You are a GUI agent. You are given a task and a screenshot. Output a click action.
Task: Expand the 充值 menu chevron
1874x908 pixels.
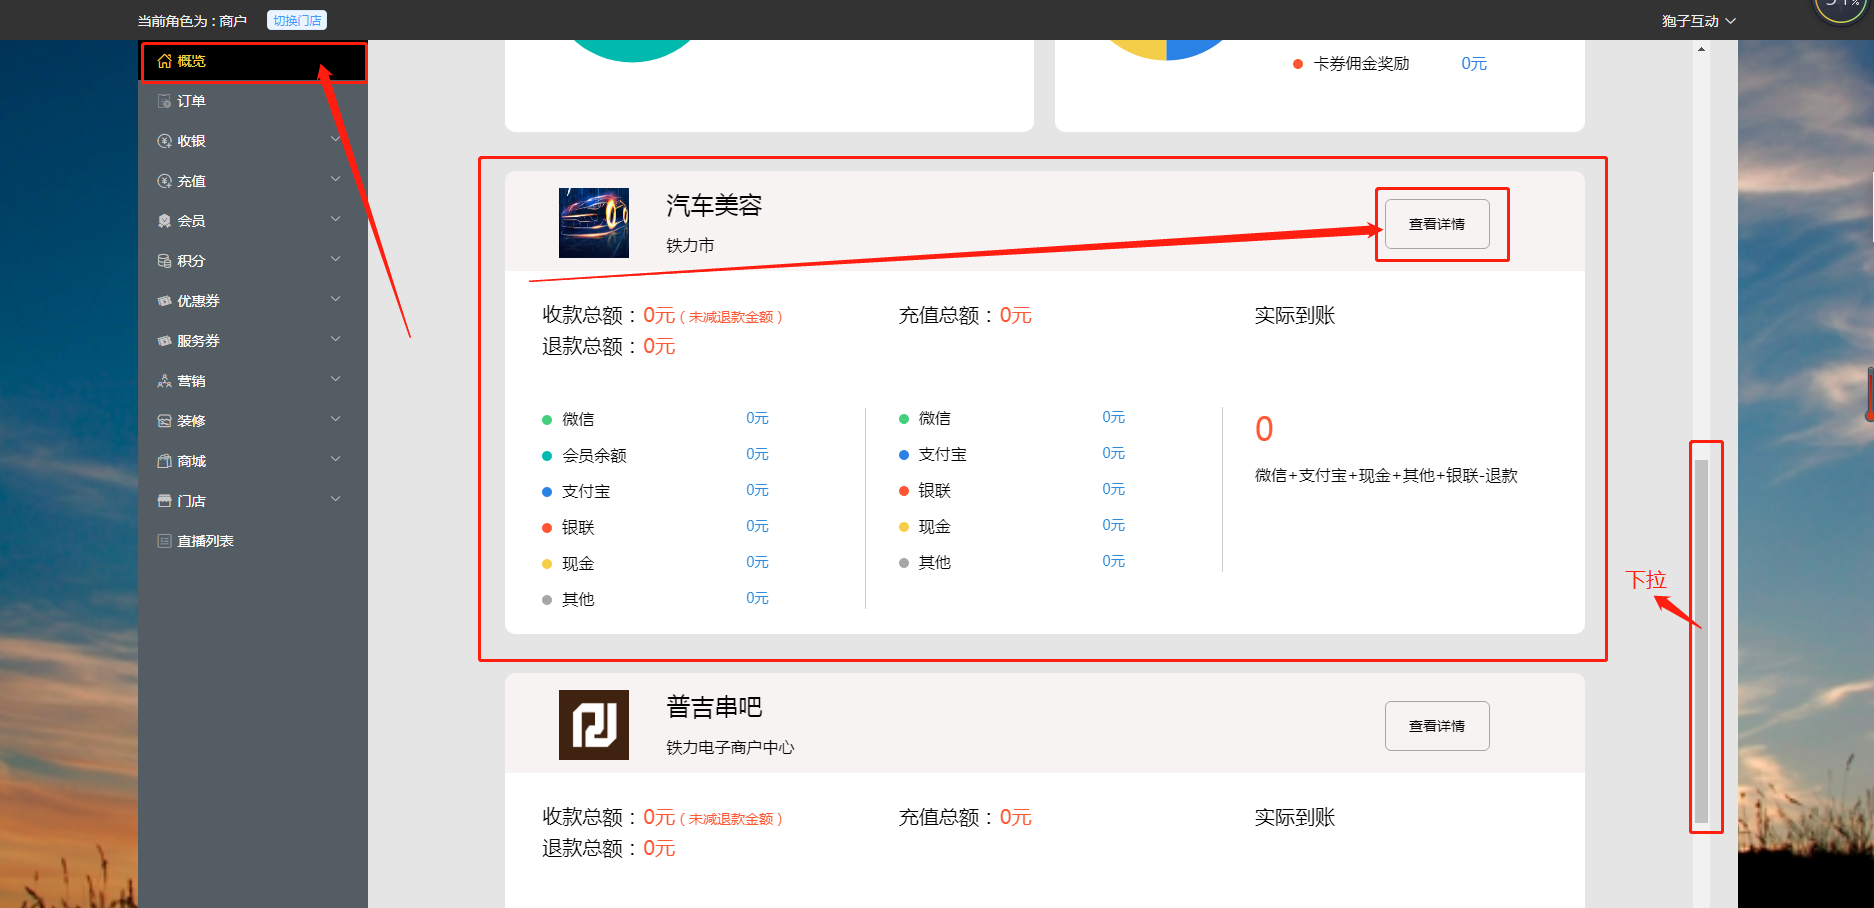(x=336, y=179)
